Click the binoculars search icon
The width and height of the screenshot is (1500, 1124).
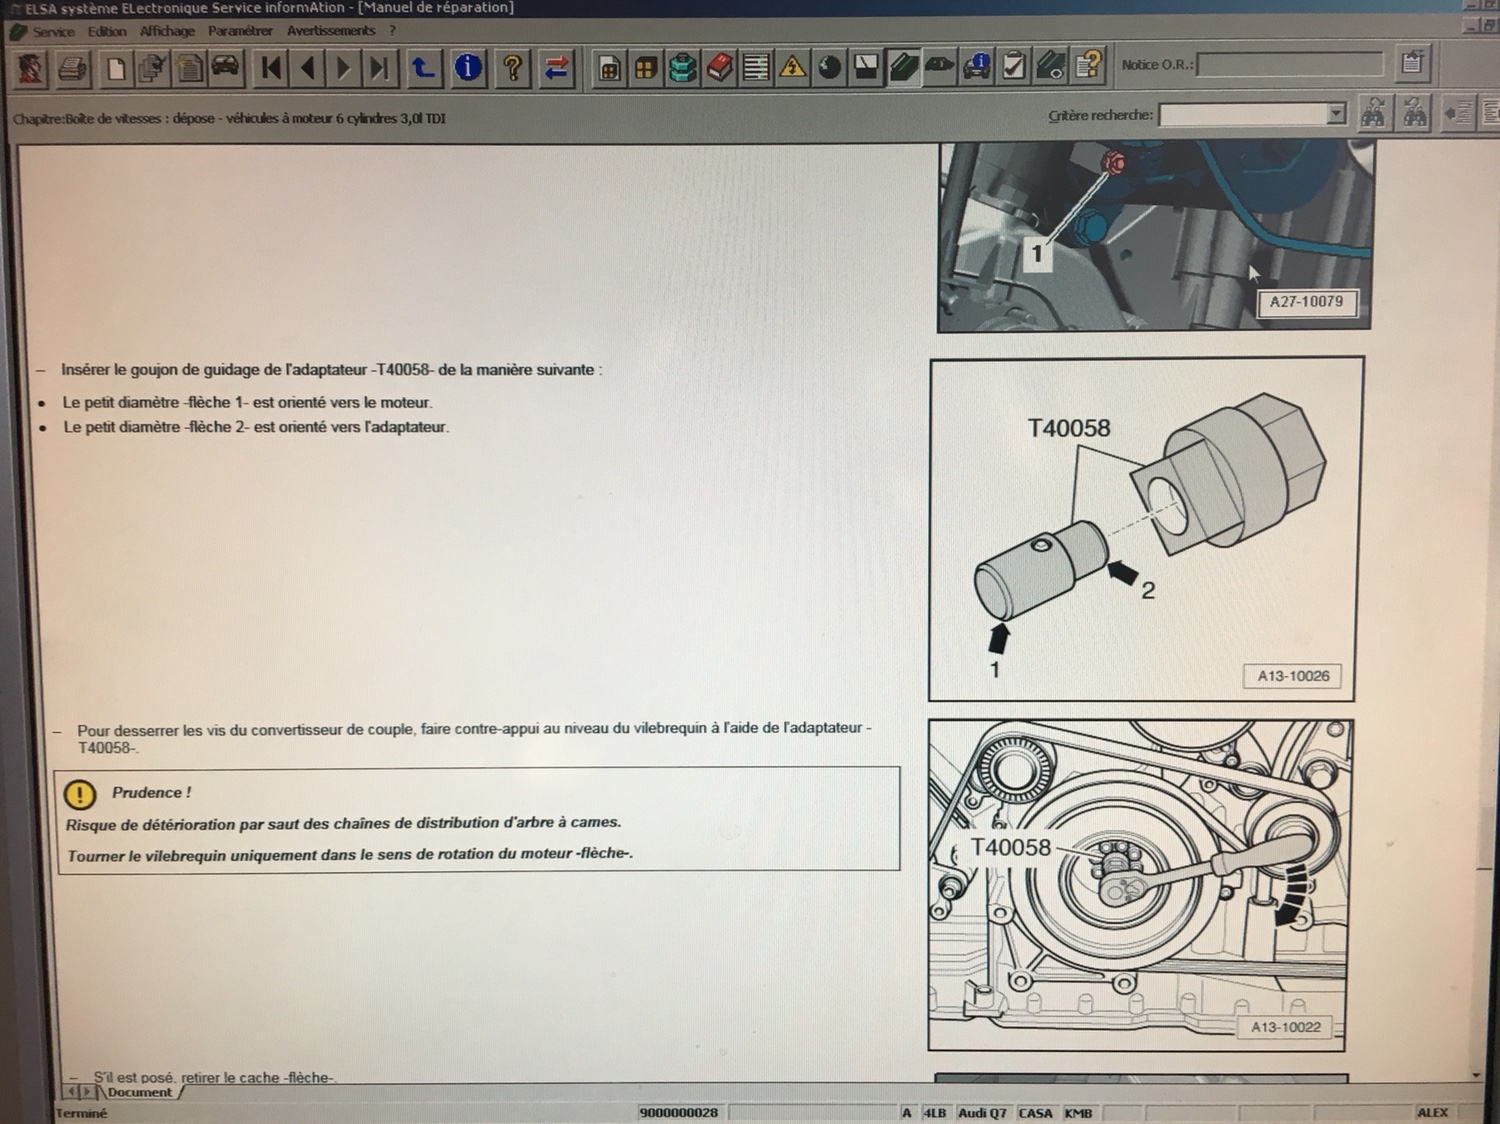pos(1373,114)
